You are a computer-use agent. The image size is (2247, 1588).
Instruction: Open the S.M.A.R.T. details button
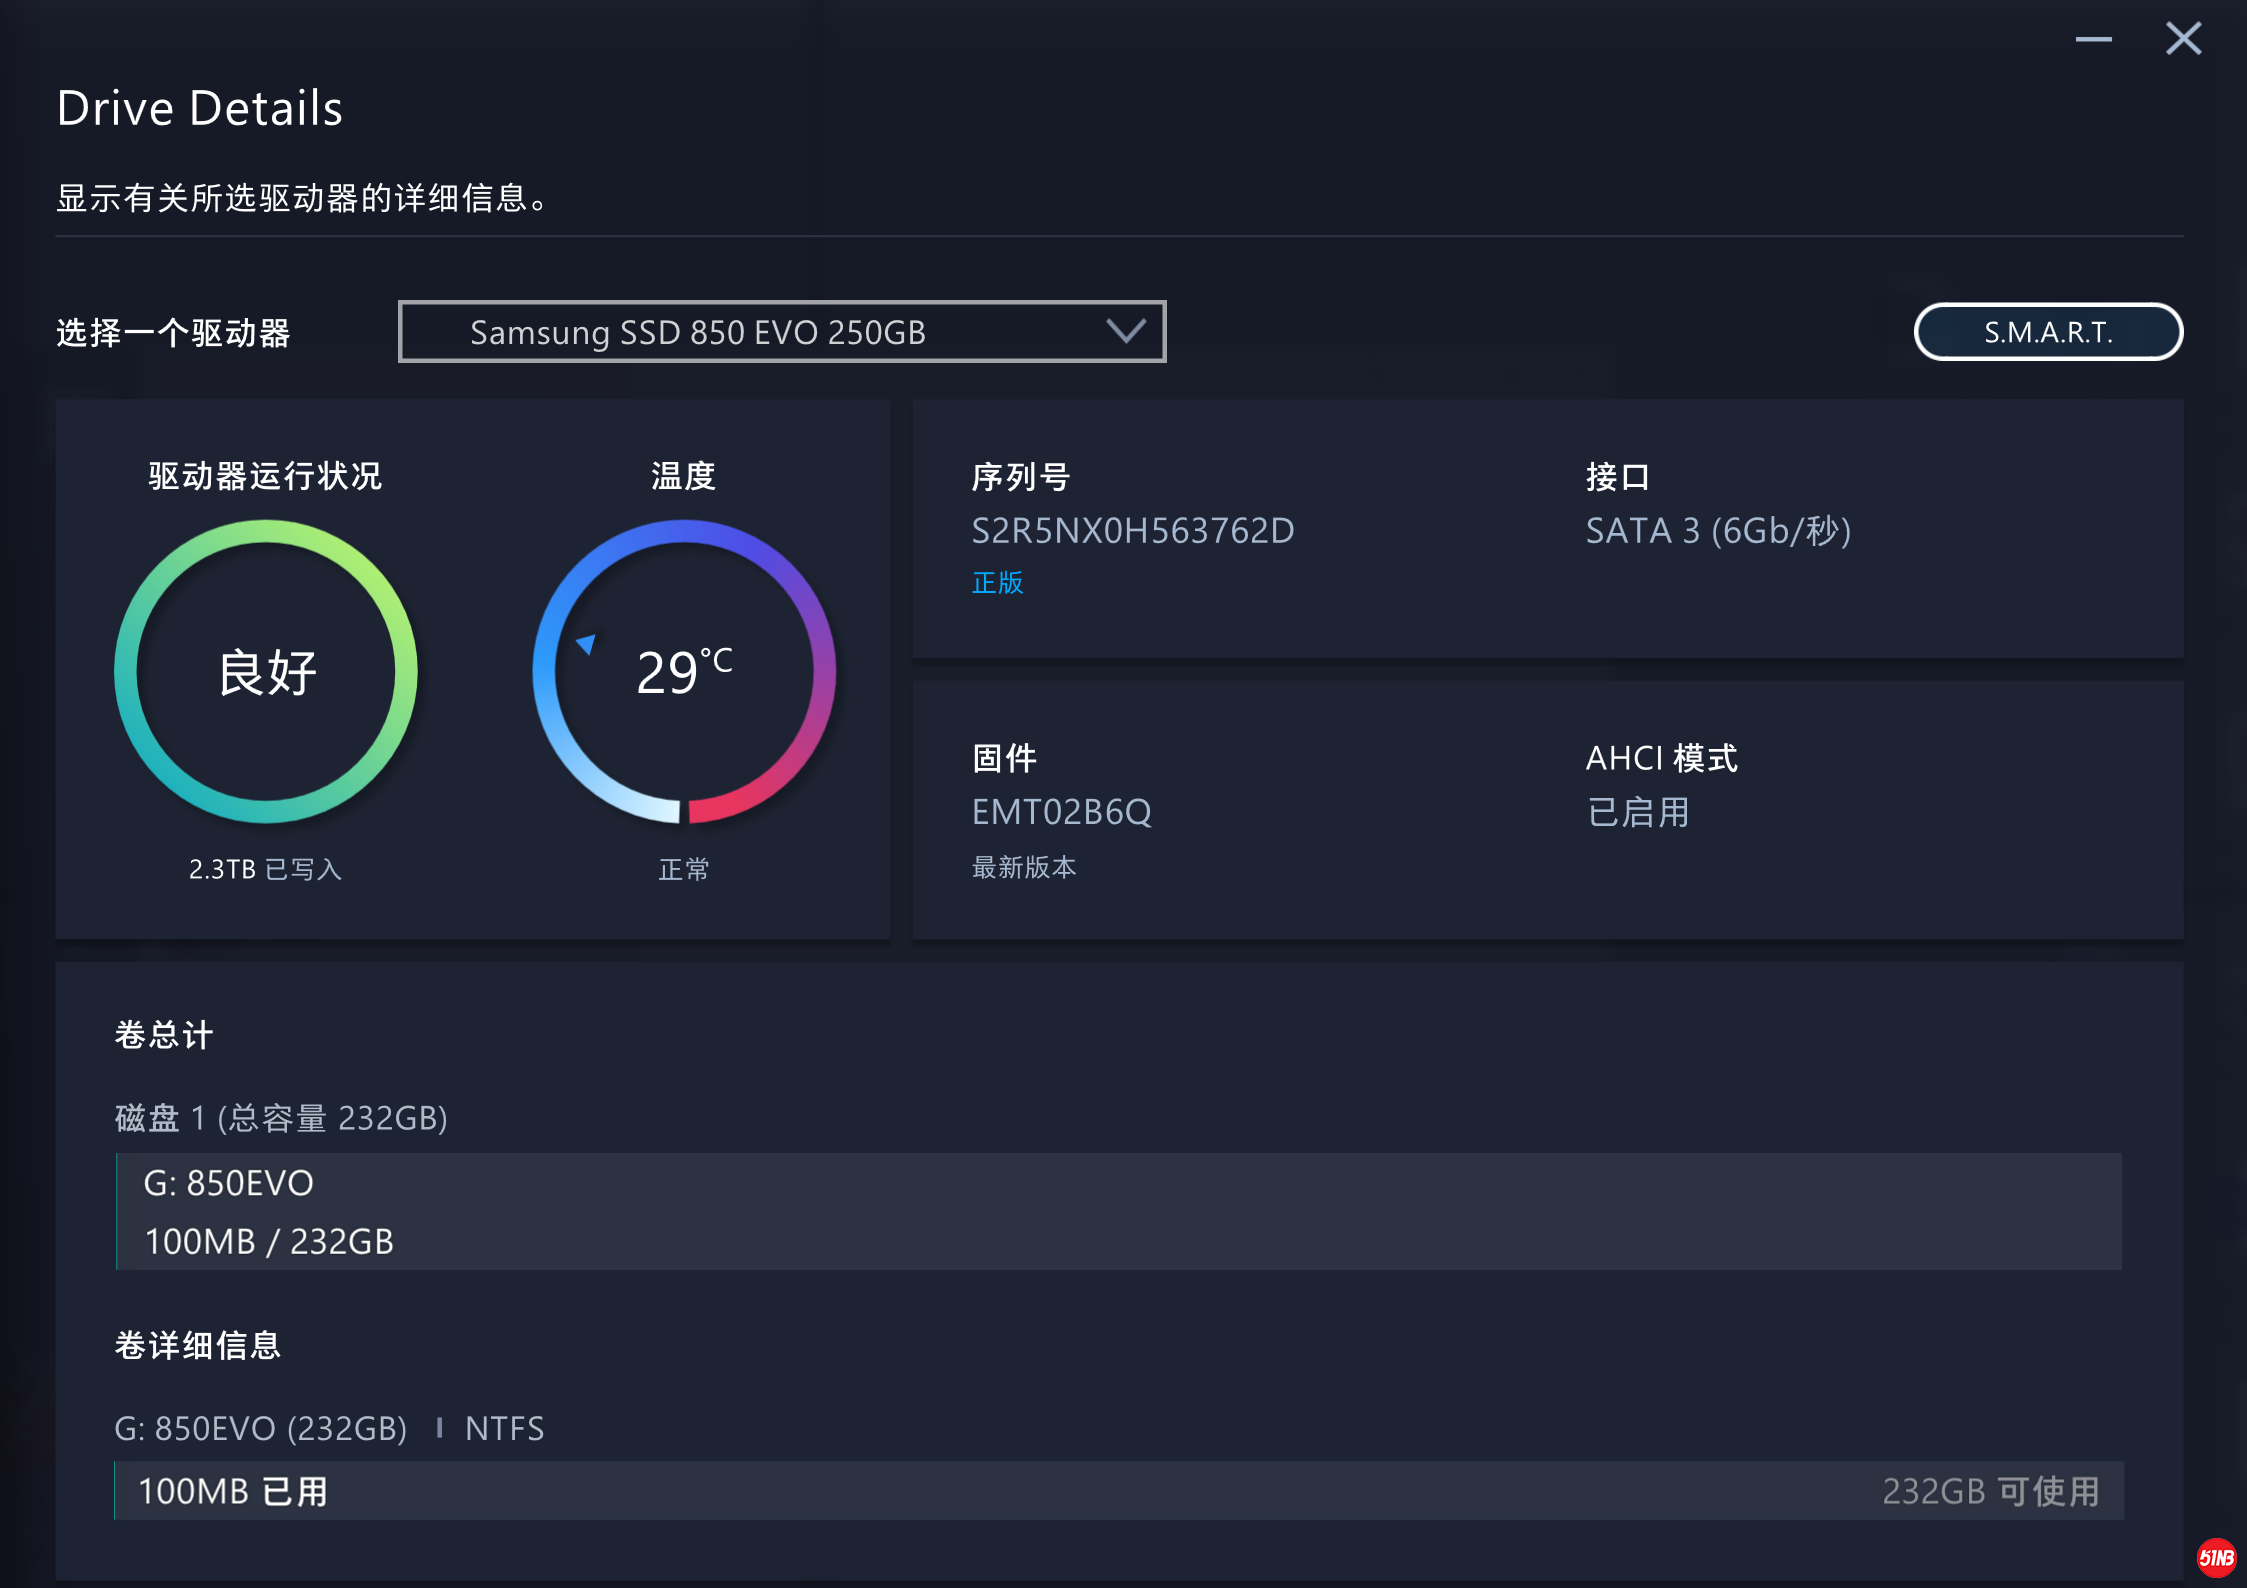[2047, 332]
